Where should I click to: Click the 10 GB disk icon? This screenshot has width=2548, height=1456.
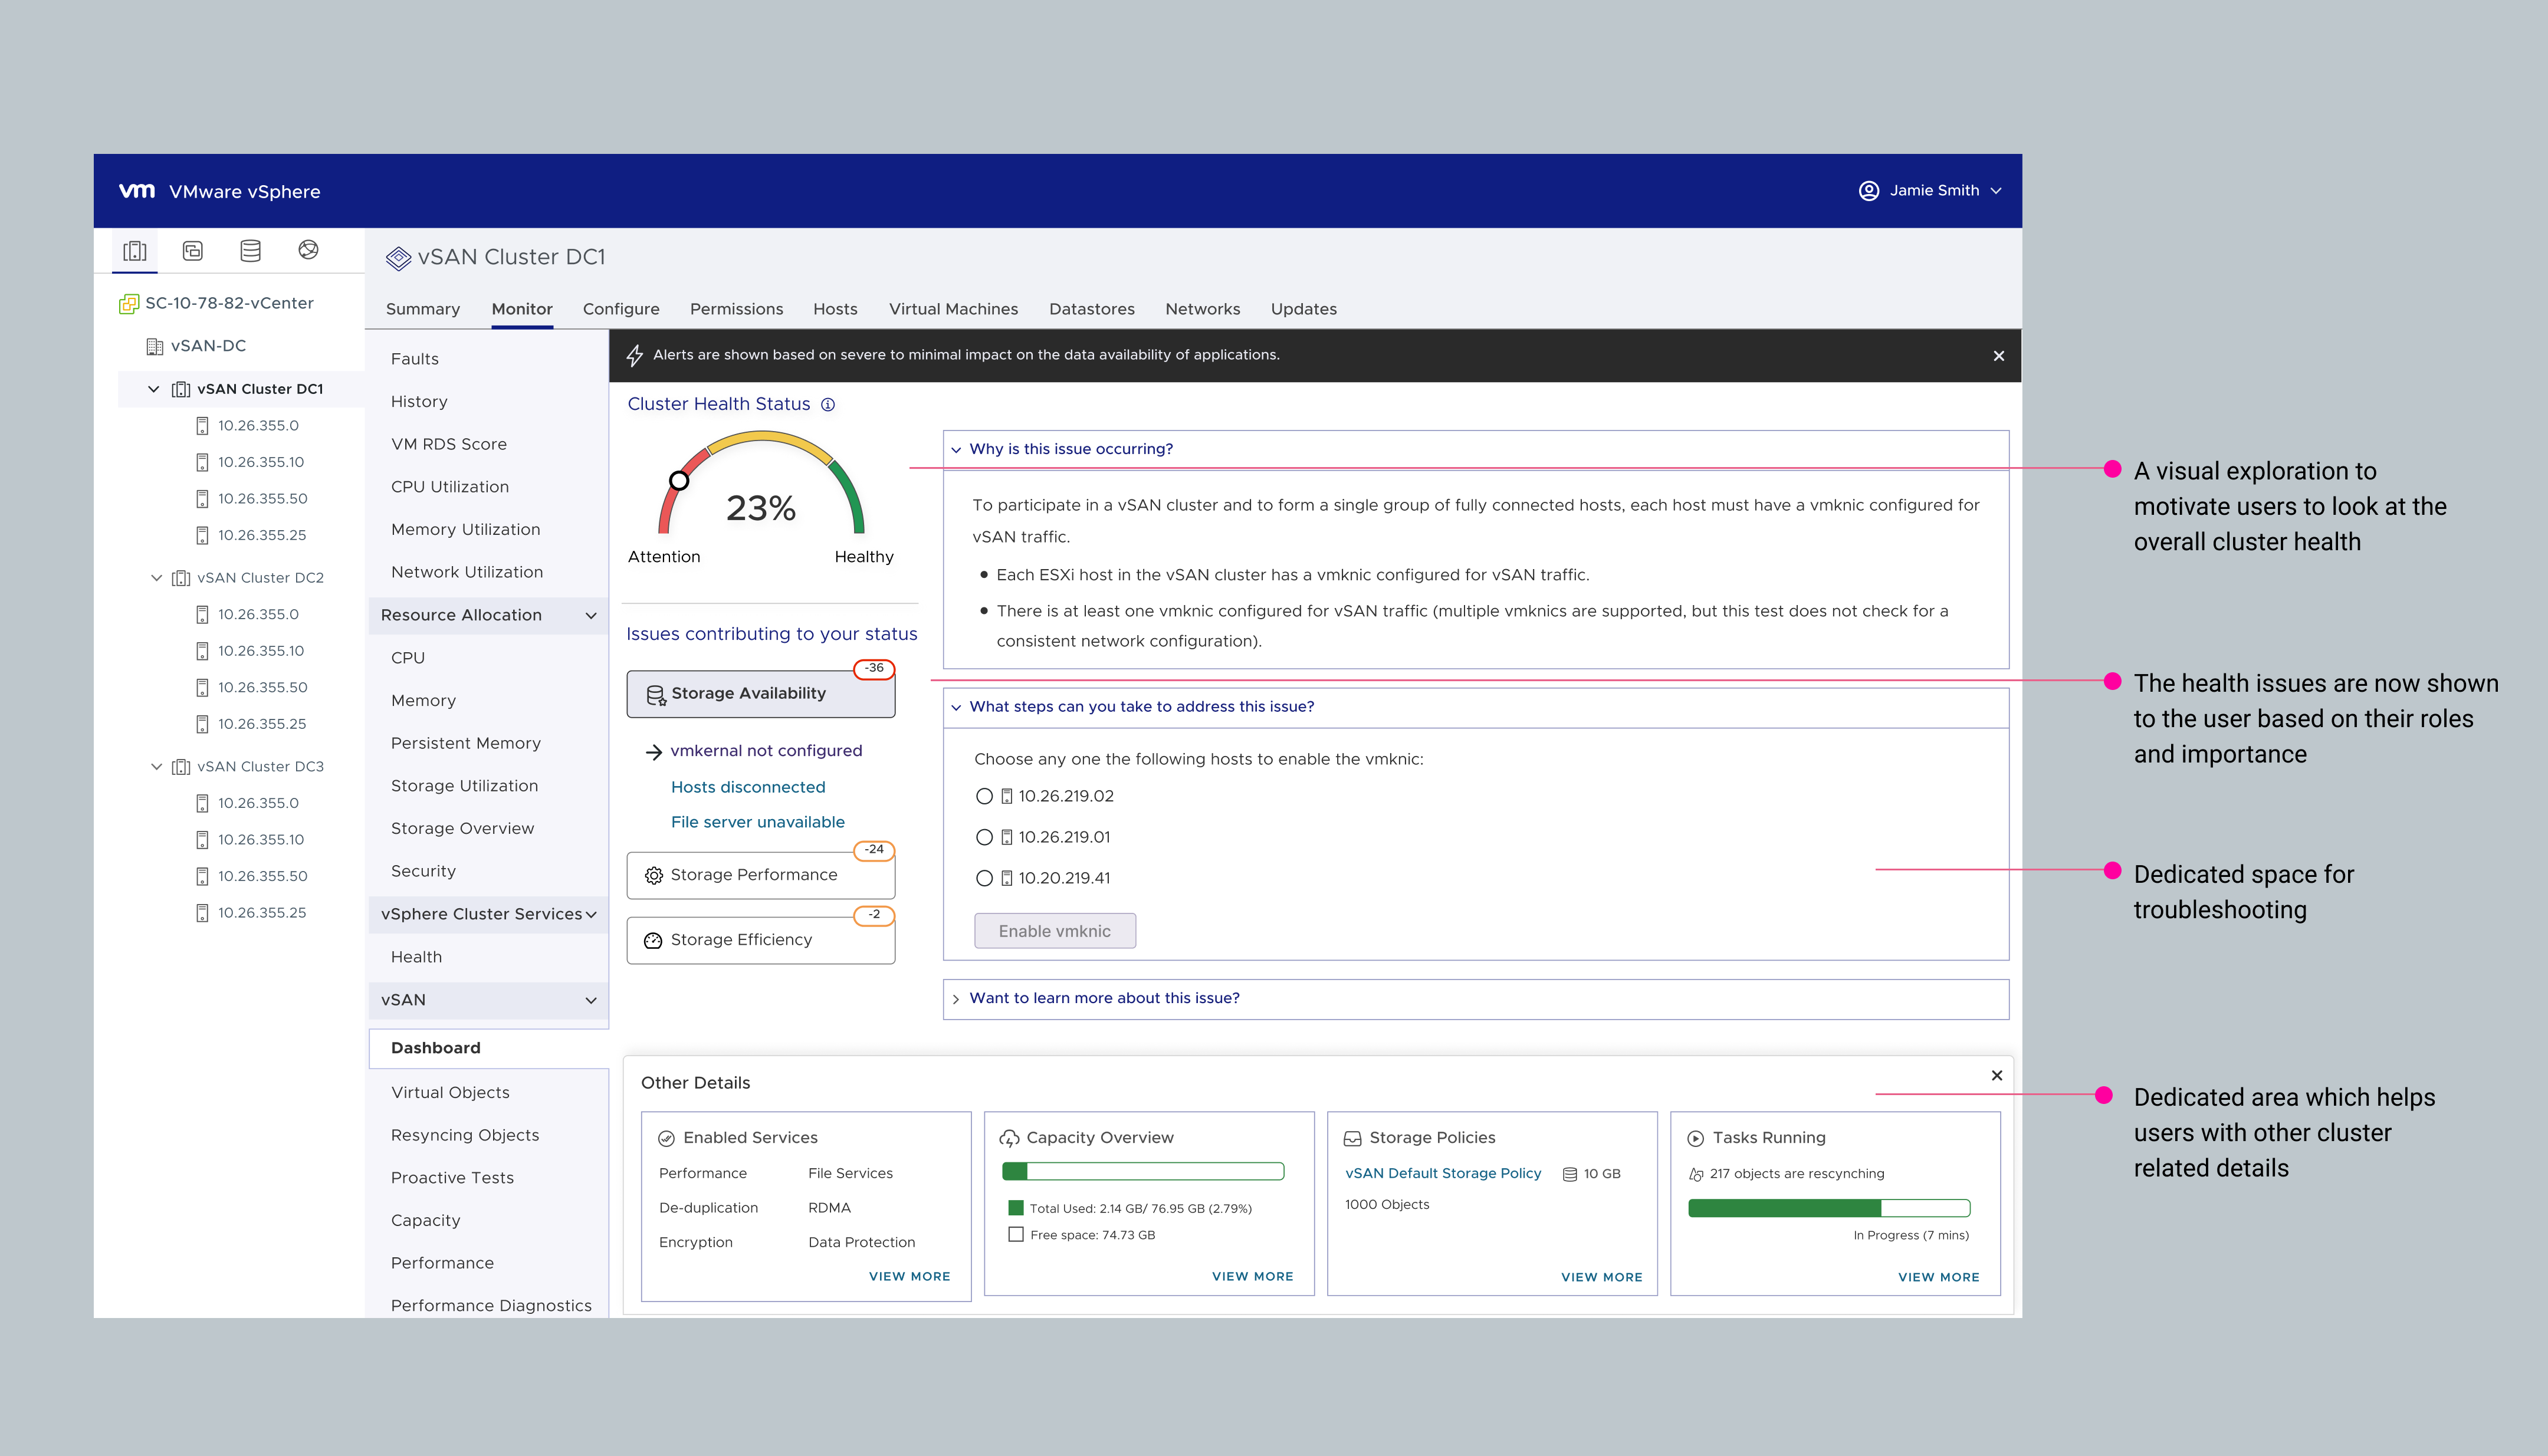point(1570,1175)
